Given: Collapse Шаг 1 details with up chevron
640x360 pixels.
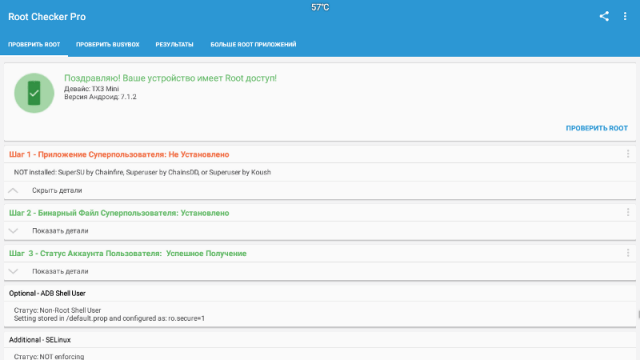Looking at the screenshot, I should point(13,191).
